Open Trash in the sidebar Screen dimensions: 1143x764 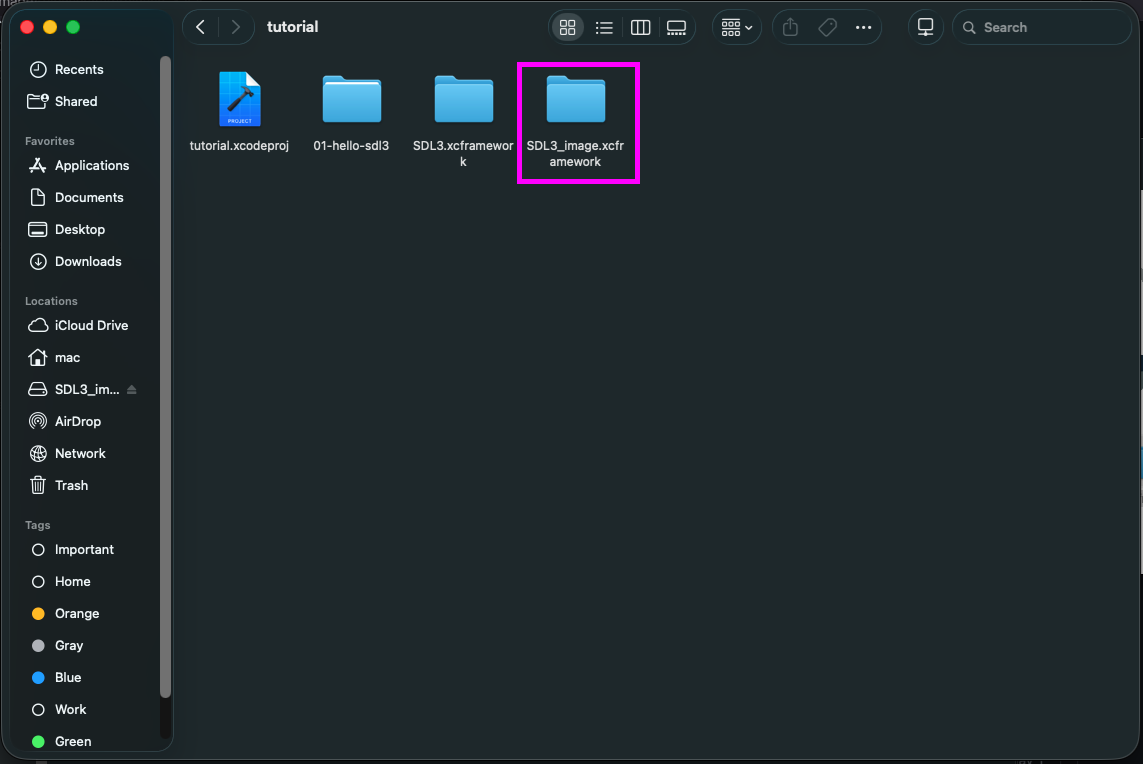click(71, 486)
